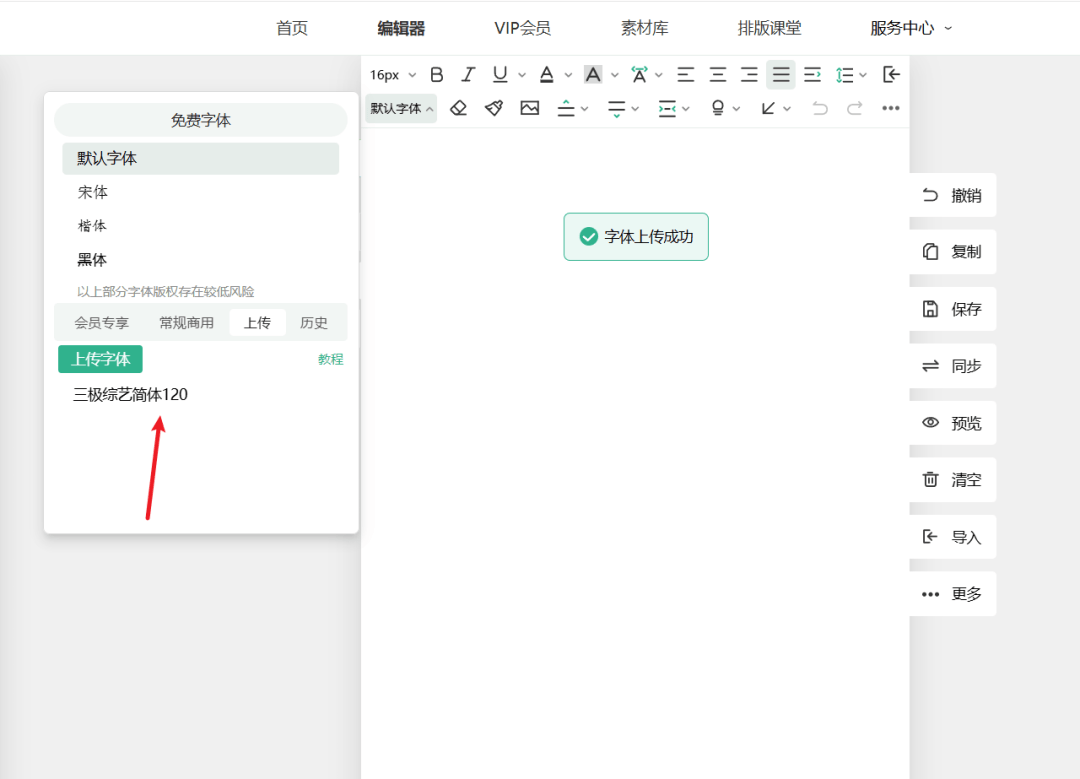Toggle italic text formatting
Screen dimensions: 1080x779
tap(467, 75)
